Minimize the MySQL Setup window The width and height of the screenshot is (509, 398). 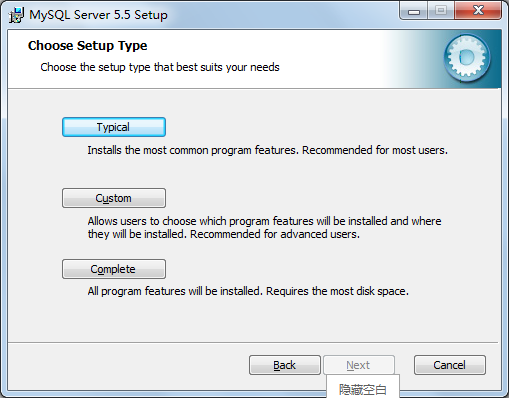click(x=414, y=11)
